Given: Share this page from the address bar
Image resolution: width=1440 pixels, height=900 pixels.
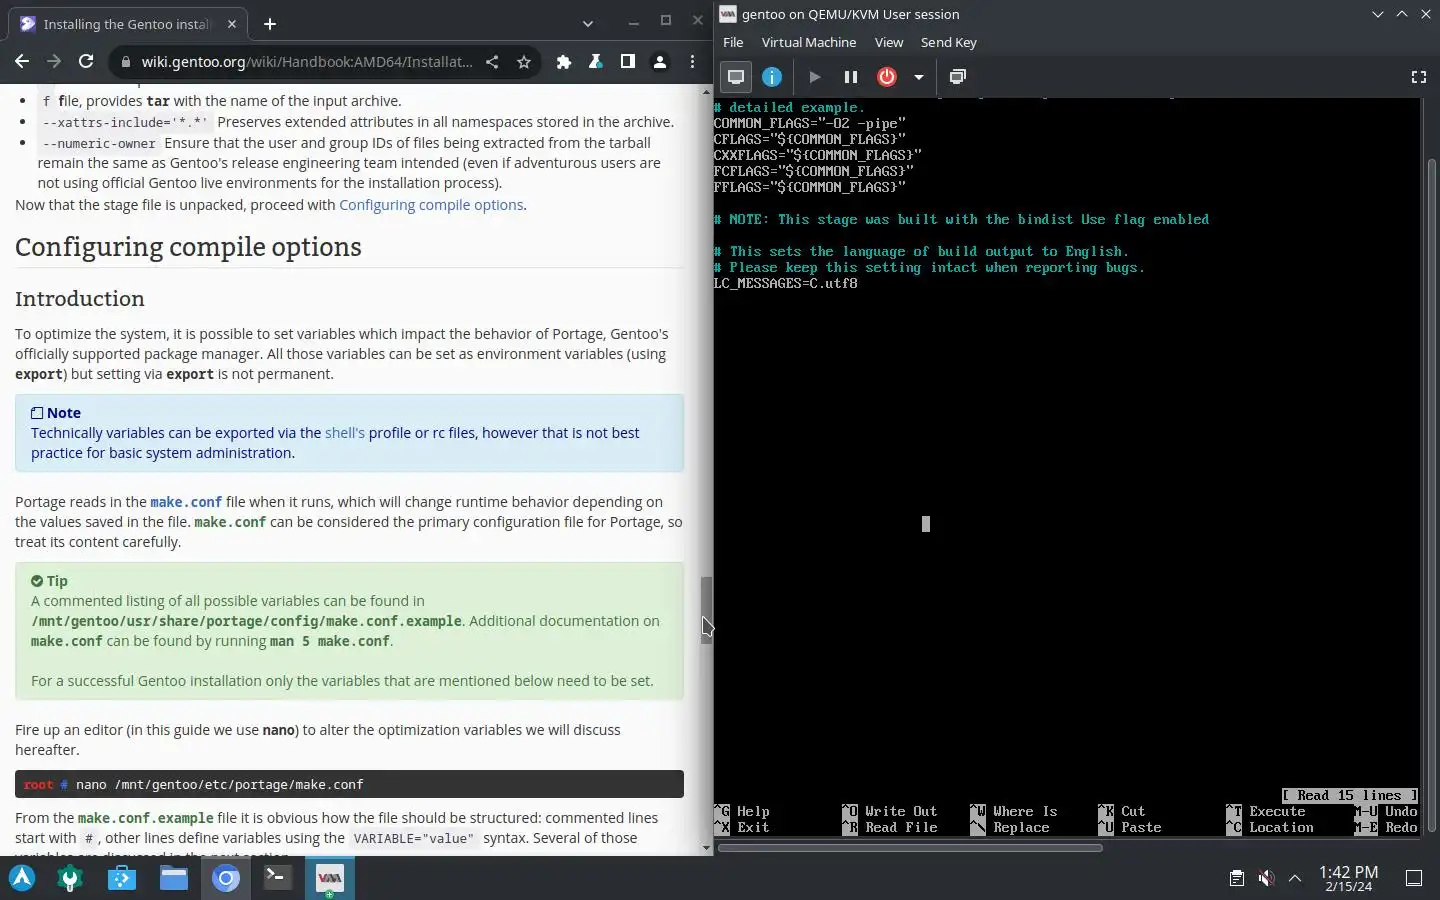Looking at the screenshot, I should tap(492, 61).
